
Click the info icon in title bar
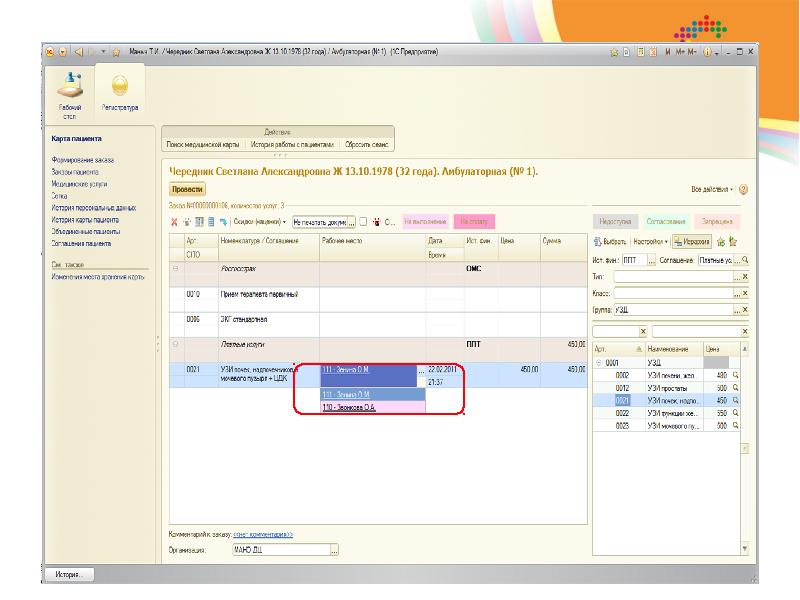[707, 52]
